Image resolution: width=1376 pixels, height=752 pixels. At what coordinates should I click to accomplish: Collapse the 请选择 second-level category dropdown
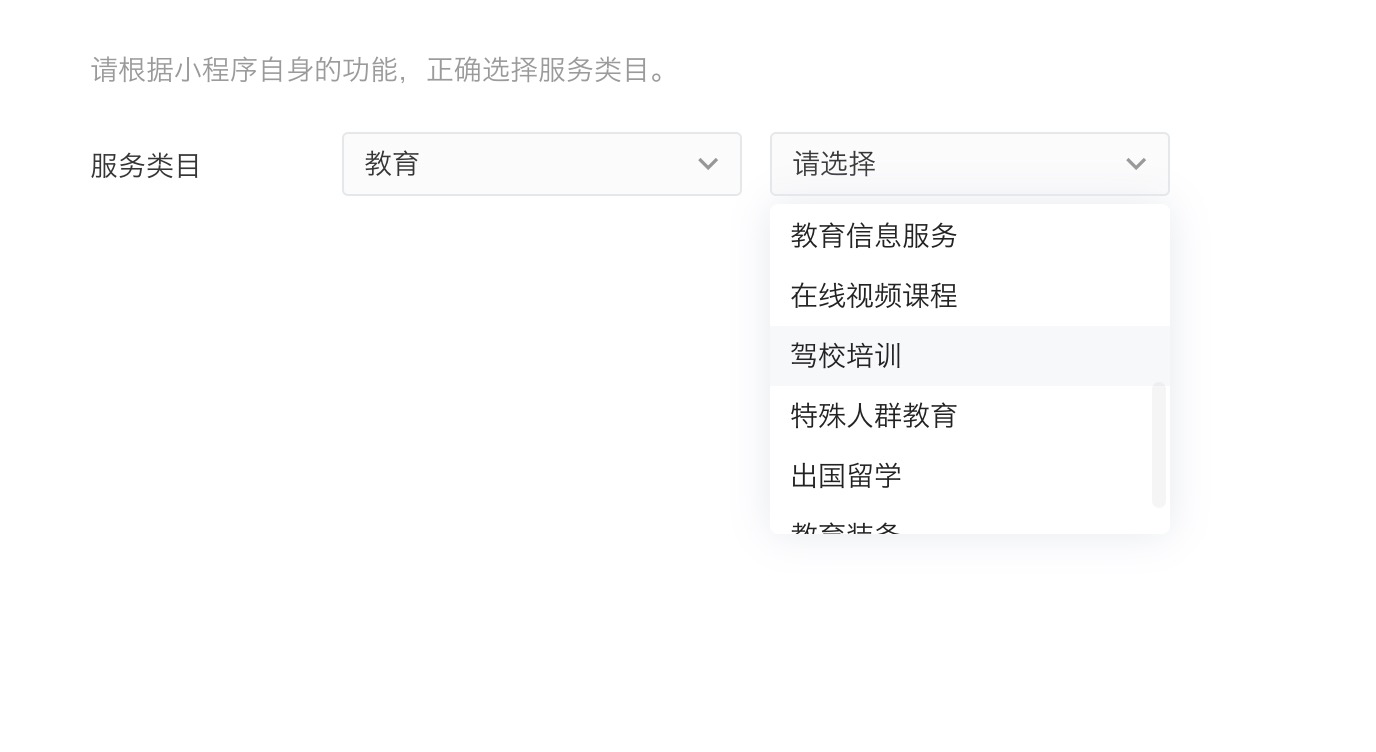pos(970,164)
